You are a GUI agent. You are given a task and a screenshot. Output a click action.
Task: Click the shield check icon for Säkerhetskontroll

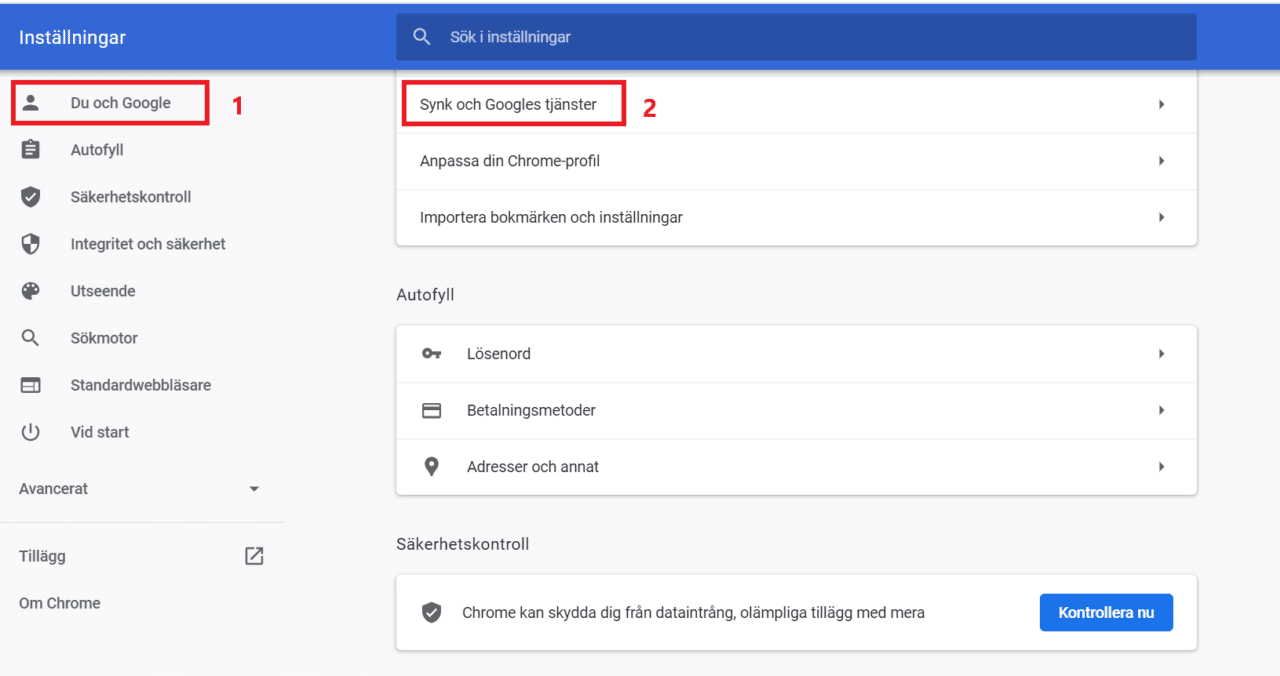point(31,197)
